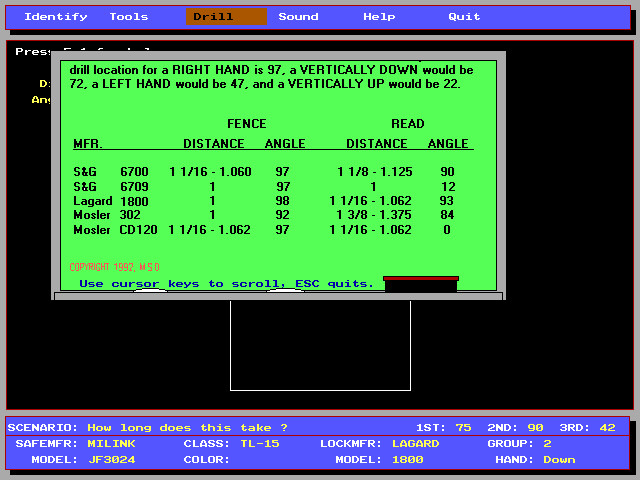This screenshot has width=640, height=480.
Task: Click the 2ND combination number 90
Action: click(x=535, y=428)
